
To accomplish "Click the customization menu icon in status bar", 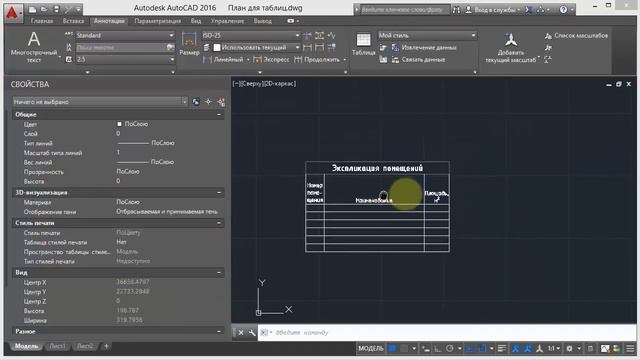I will click(x=630, y=348).
